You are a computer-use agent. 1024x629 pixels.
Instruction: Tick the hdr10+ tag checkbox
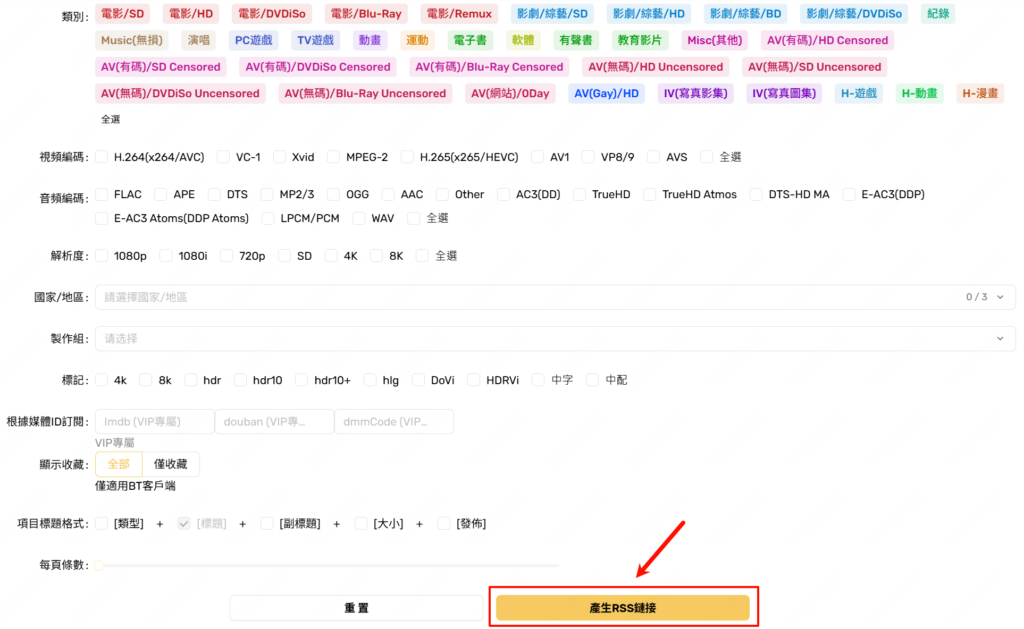[302, 380]
